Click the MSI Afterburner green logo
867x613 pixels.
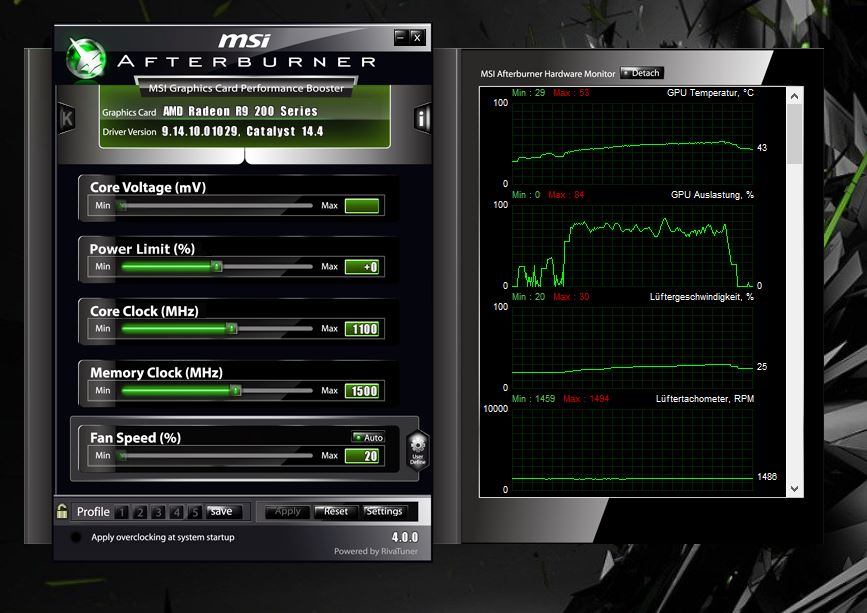pos(86,58)
